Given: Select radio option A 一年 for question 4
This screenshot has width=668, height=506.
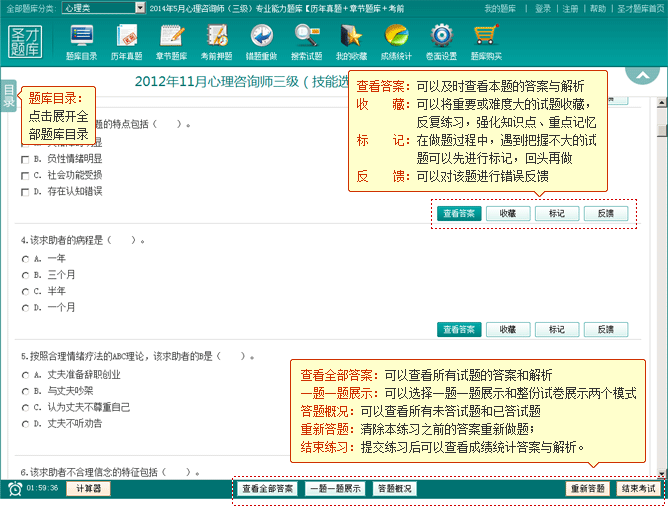Looking at the screenshot, I should point(25,259).
